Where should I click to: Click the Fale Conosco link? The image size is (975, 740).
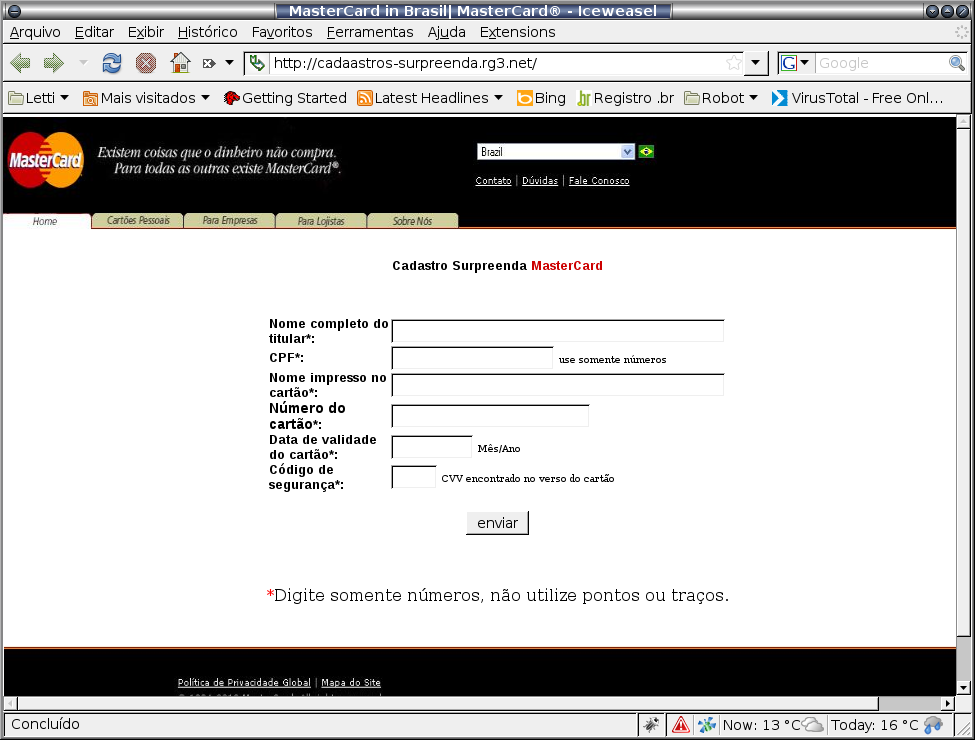pos(599,180)
